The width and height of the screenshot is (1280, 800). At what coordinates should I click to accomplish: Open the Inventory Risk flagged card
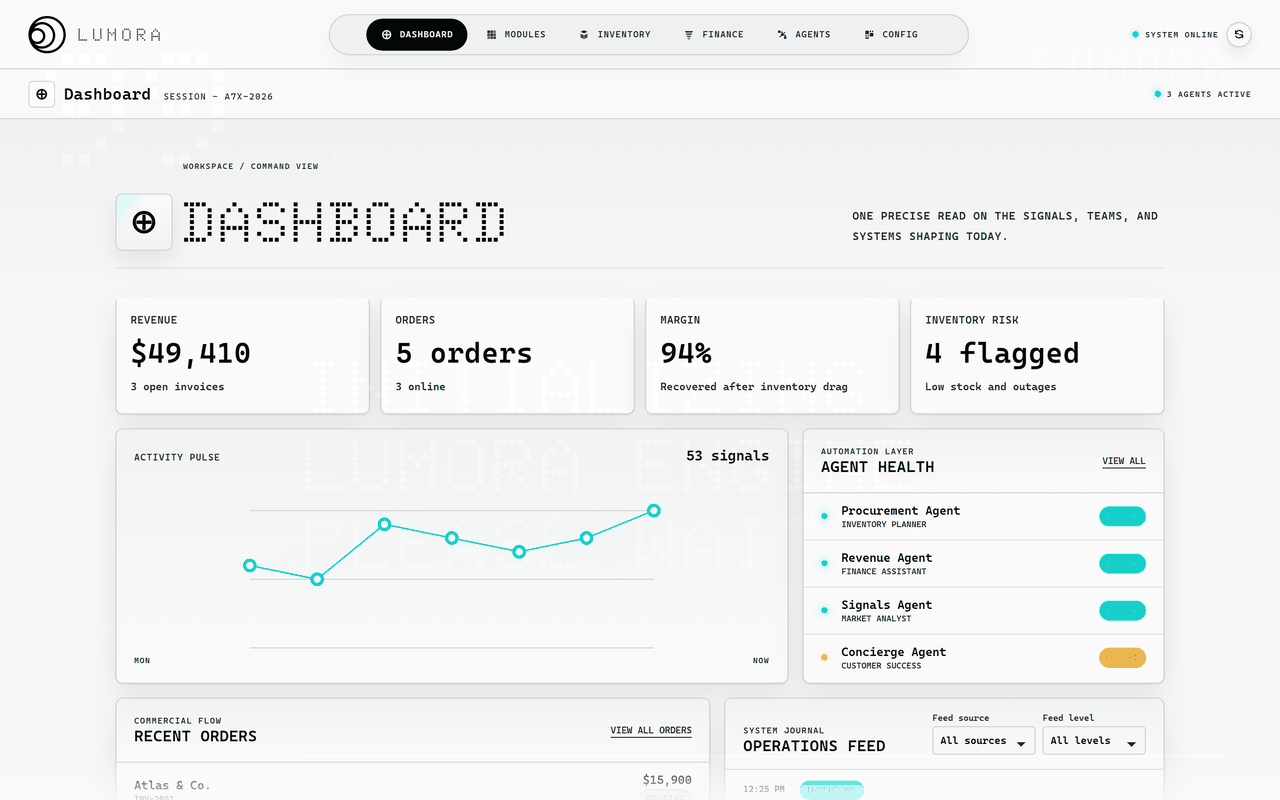(x=1037, y=355)
